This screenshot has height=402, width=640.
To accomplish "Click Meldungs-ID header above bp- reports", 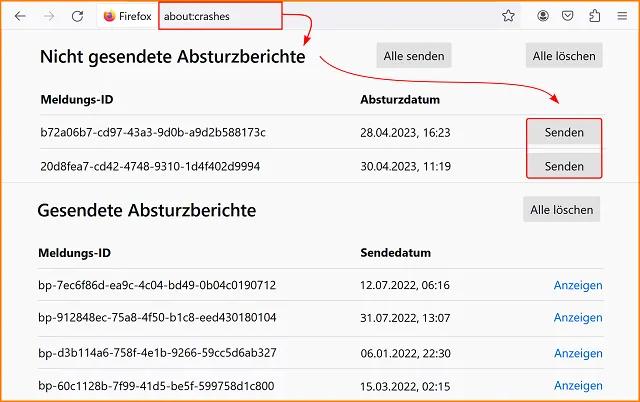I will point(74,253).
